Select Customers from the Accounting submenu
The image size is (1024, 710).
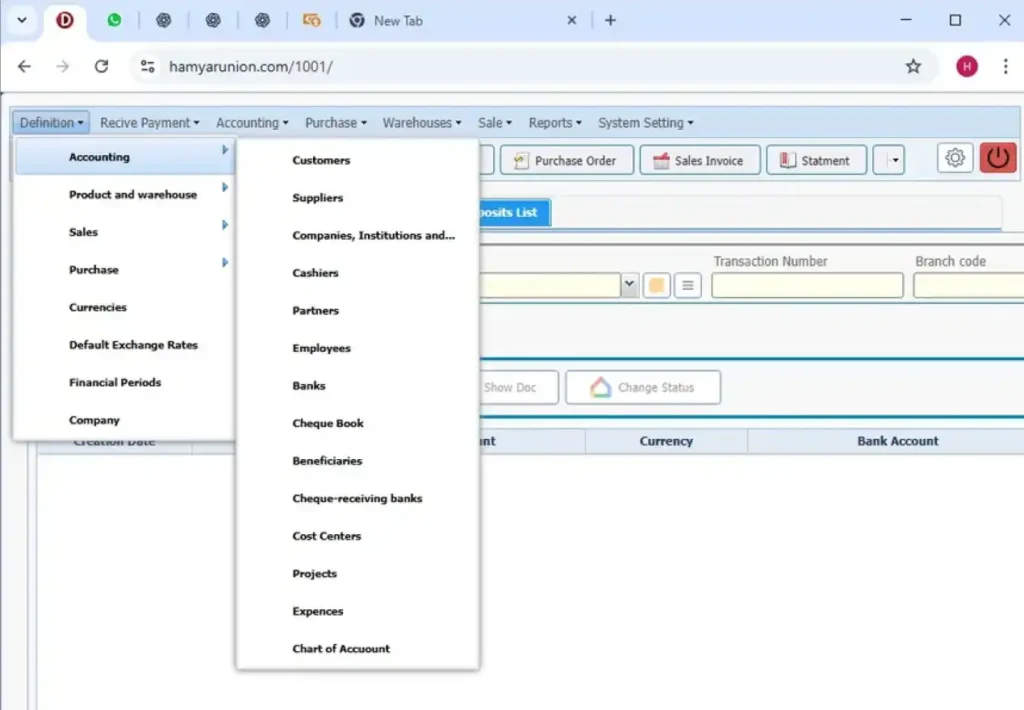click(321, 160)
